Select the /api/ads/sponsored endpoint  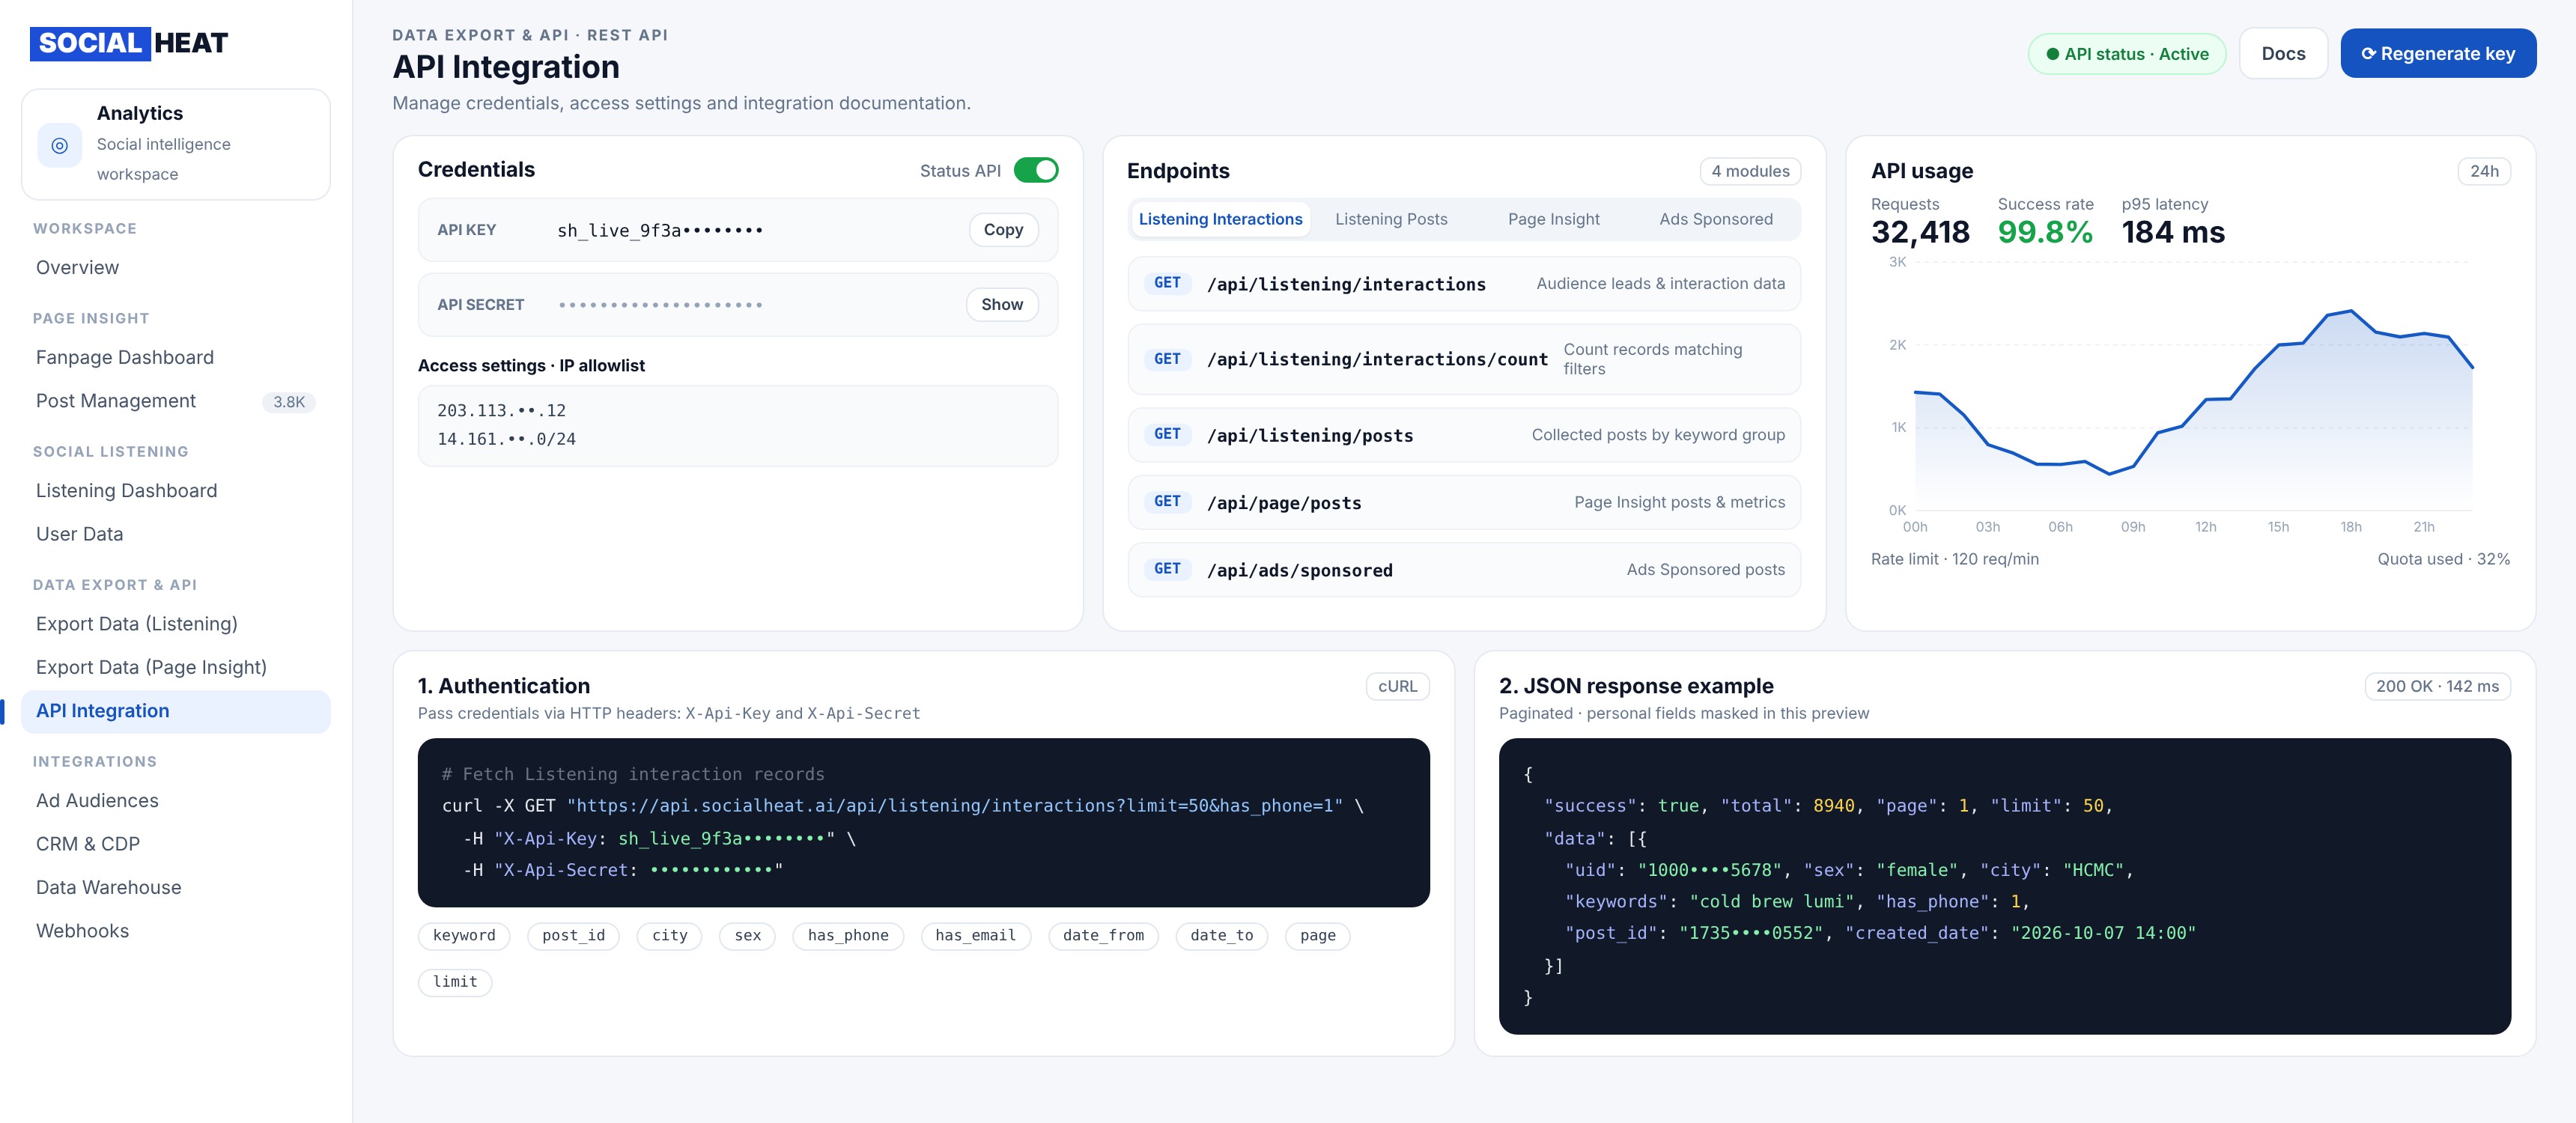point(1463,570)
